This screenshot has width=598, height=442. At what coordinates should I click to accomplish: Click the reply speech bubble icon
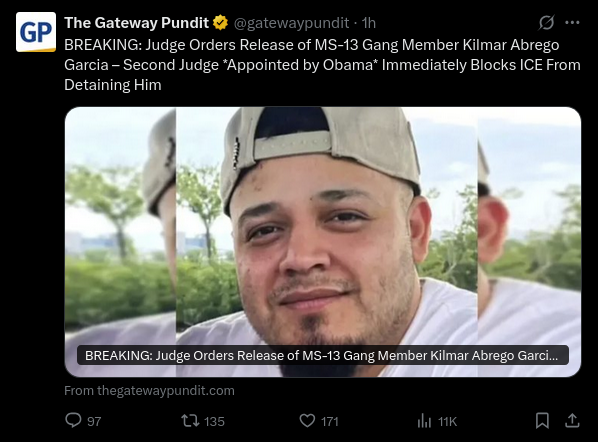coord(73,420)
